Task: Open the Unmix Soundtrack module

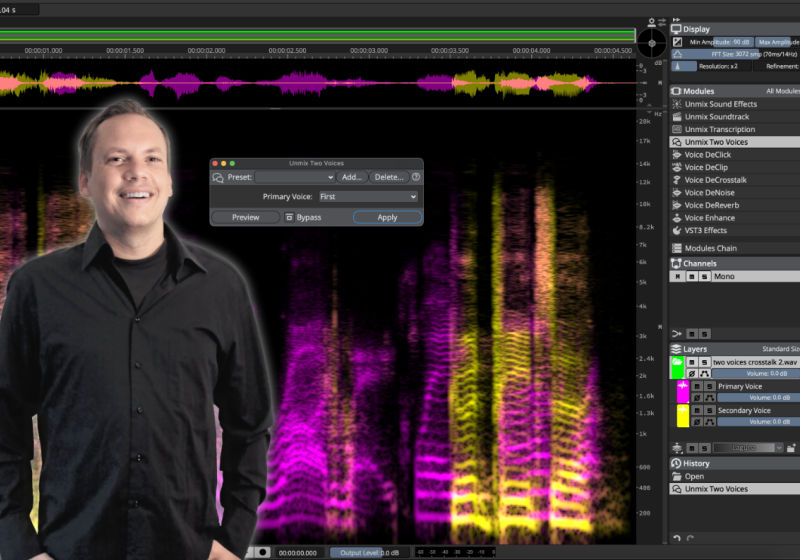Action: pos(735,117)
